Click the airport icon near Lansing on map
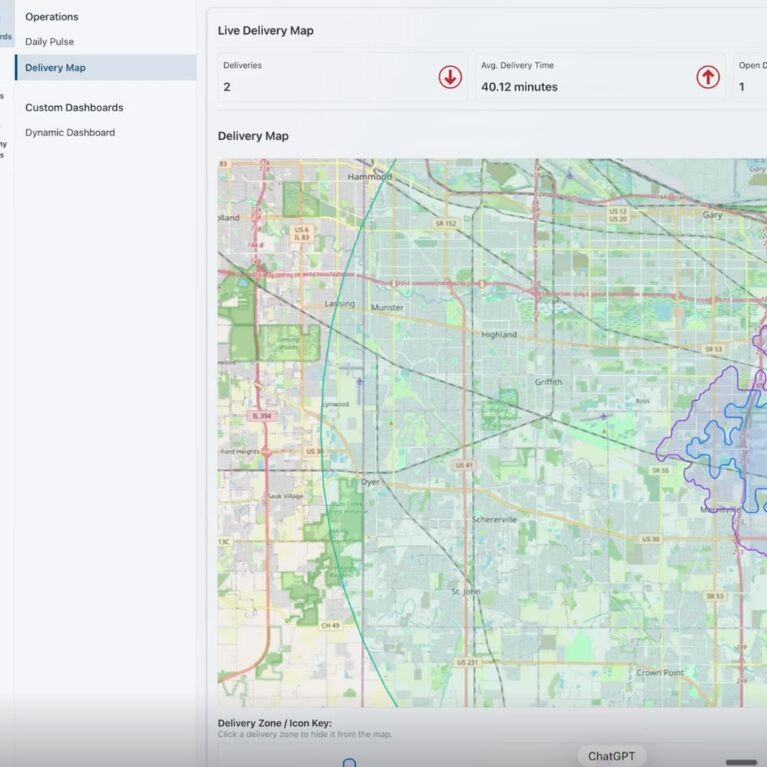 pos(359,381)
